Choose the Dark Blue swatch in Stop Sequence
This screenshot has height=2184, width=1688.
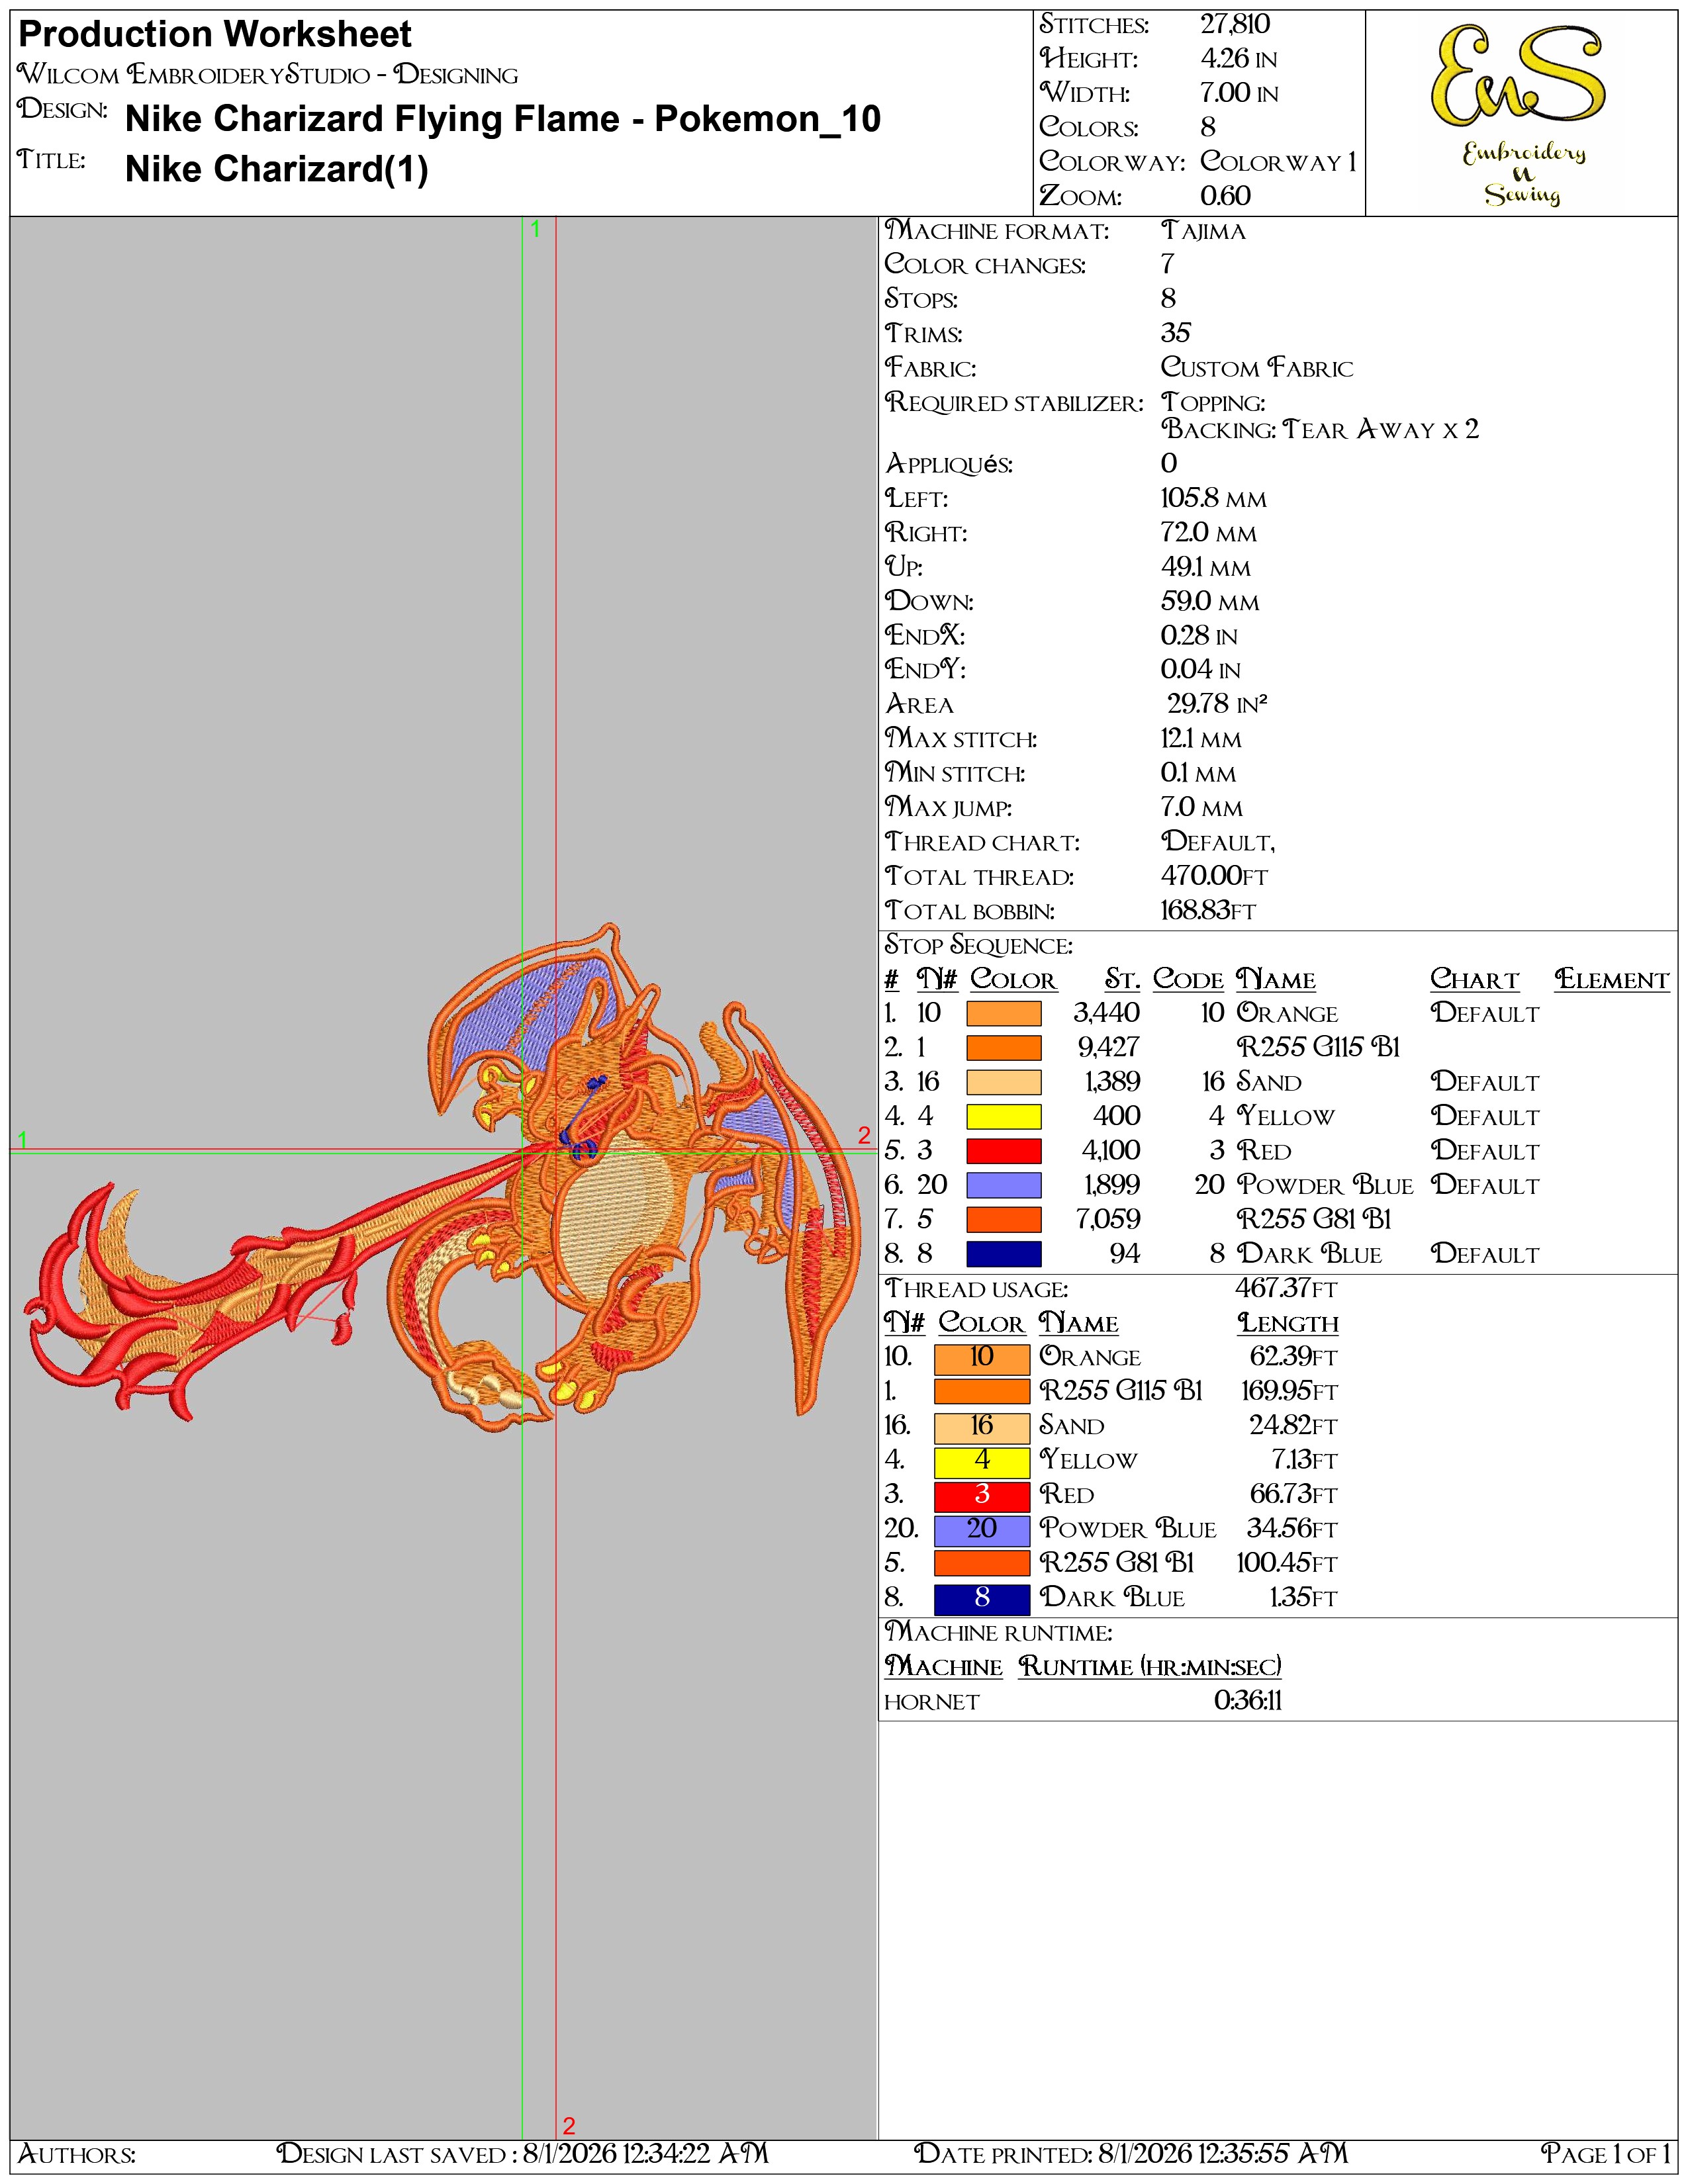(x=1003, y=1254)
